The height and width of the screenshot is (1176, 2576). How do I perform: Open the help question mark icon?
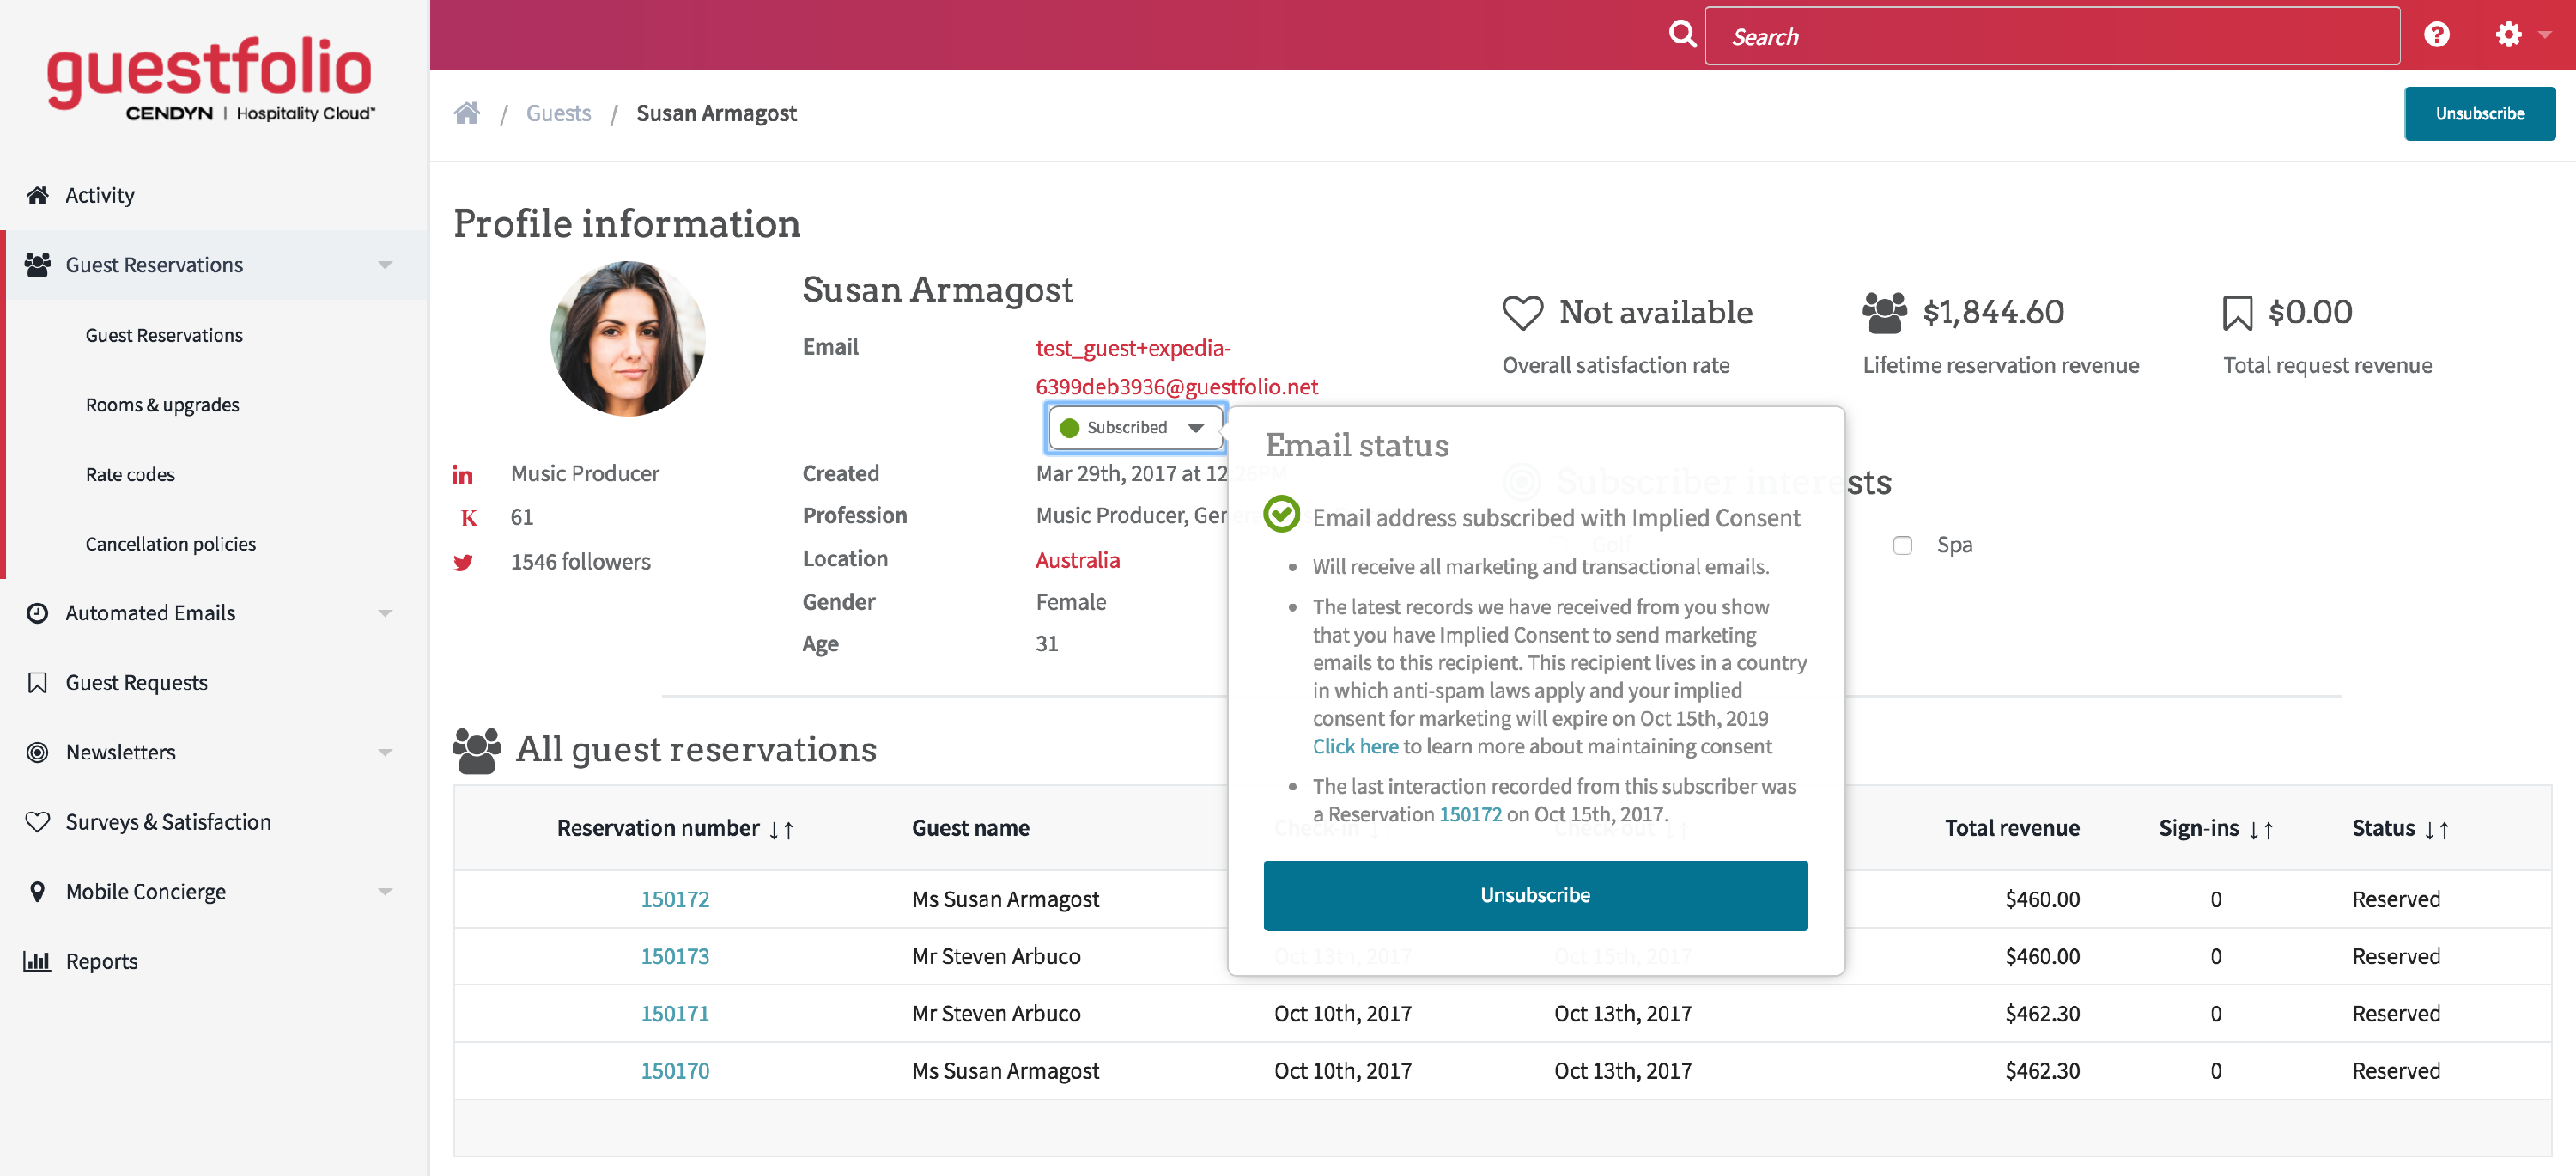(2437, 35)
